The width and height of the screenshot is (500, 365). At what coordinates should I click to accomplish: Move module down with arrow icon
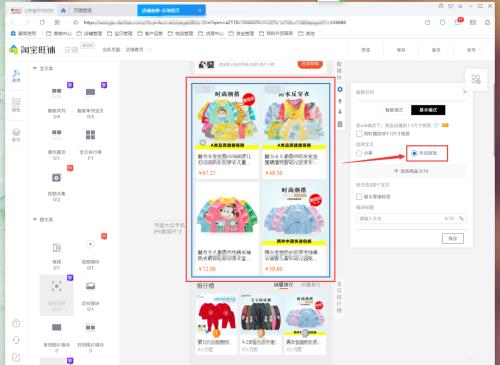(340, 112)
